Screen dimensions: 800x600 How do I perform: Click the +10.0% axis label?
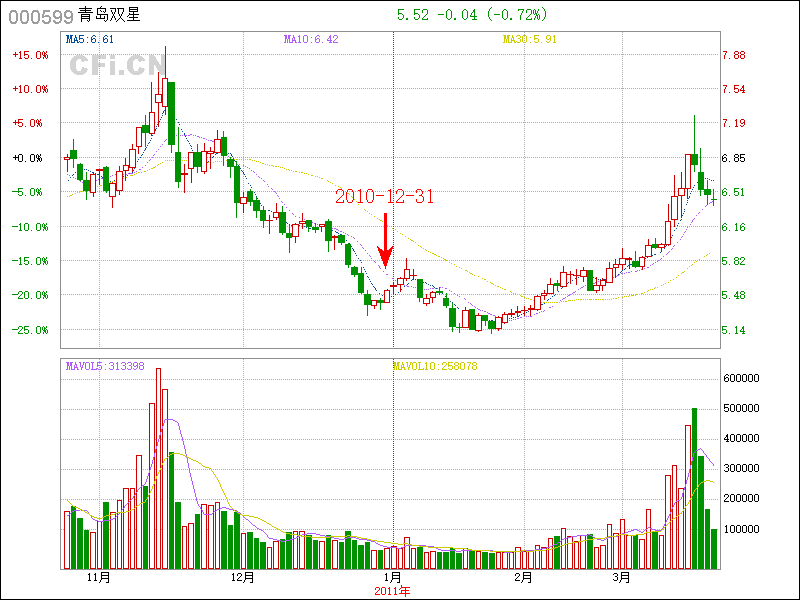pos(30,89)
